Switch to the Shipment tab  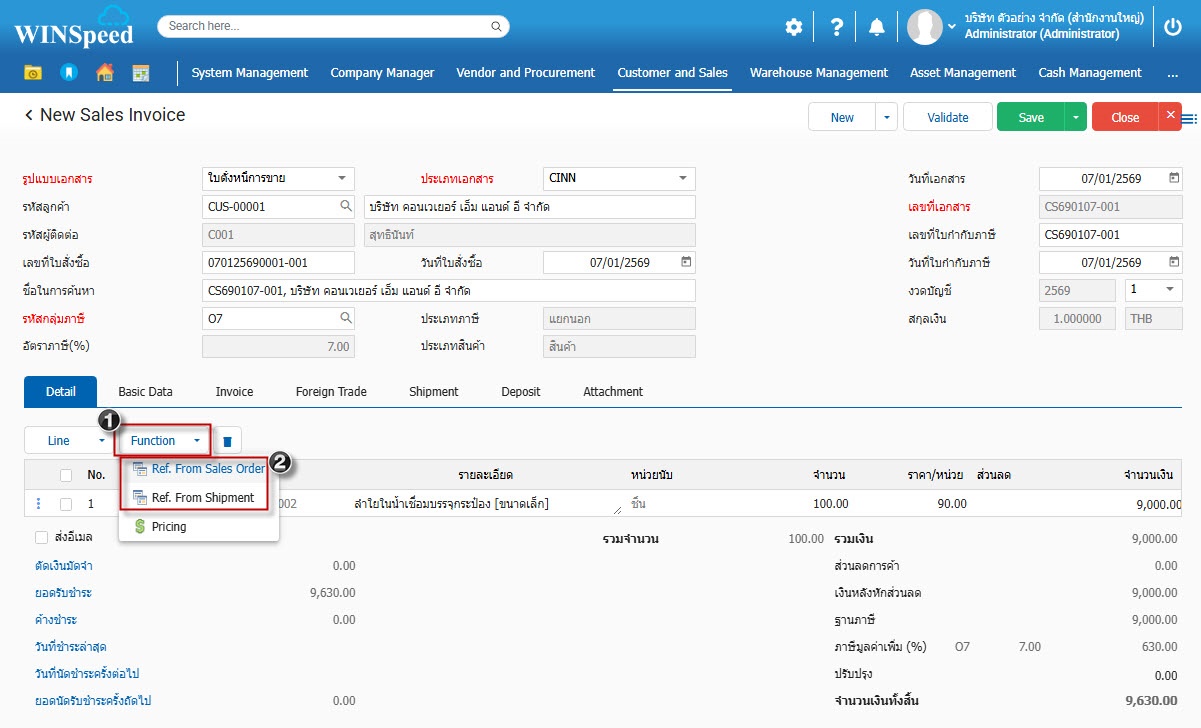pyautogui.click(x=434, y=392)
